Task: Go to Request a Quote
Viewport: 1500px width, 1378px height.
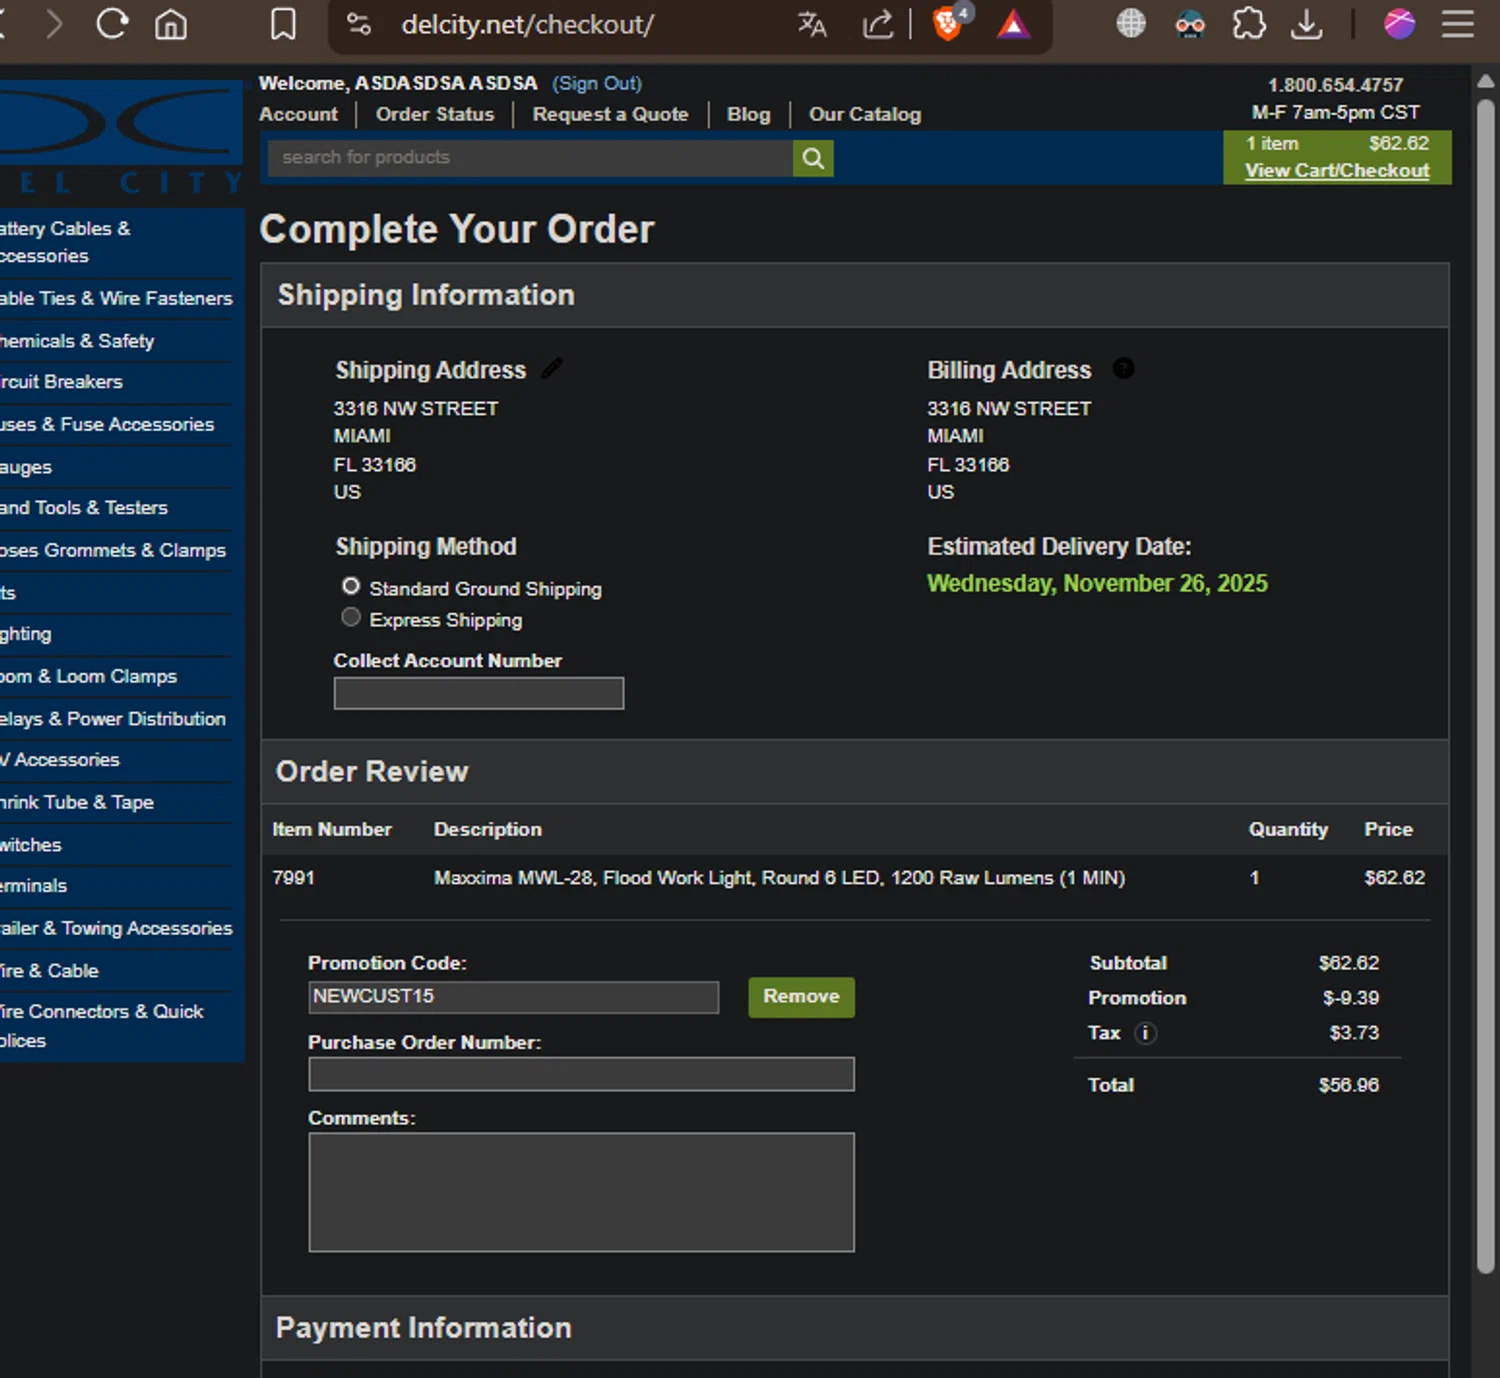Action: (610, 114)
